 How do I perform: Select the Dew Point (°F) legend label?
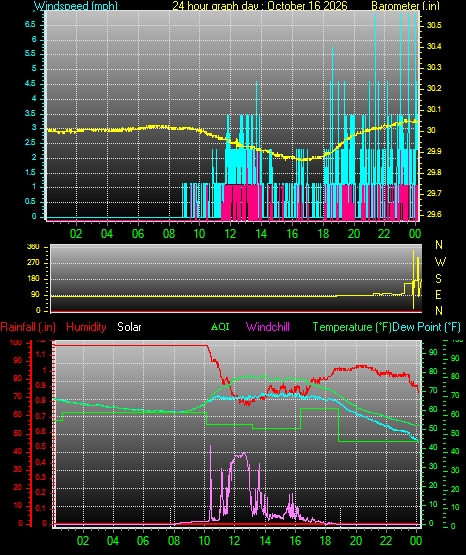click(x=426, y=327)
